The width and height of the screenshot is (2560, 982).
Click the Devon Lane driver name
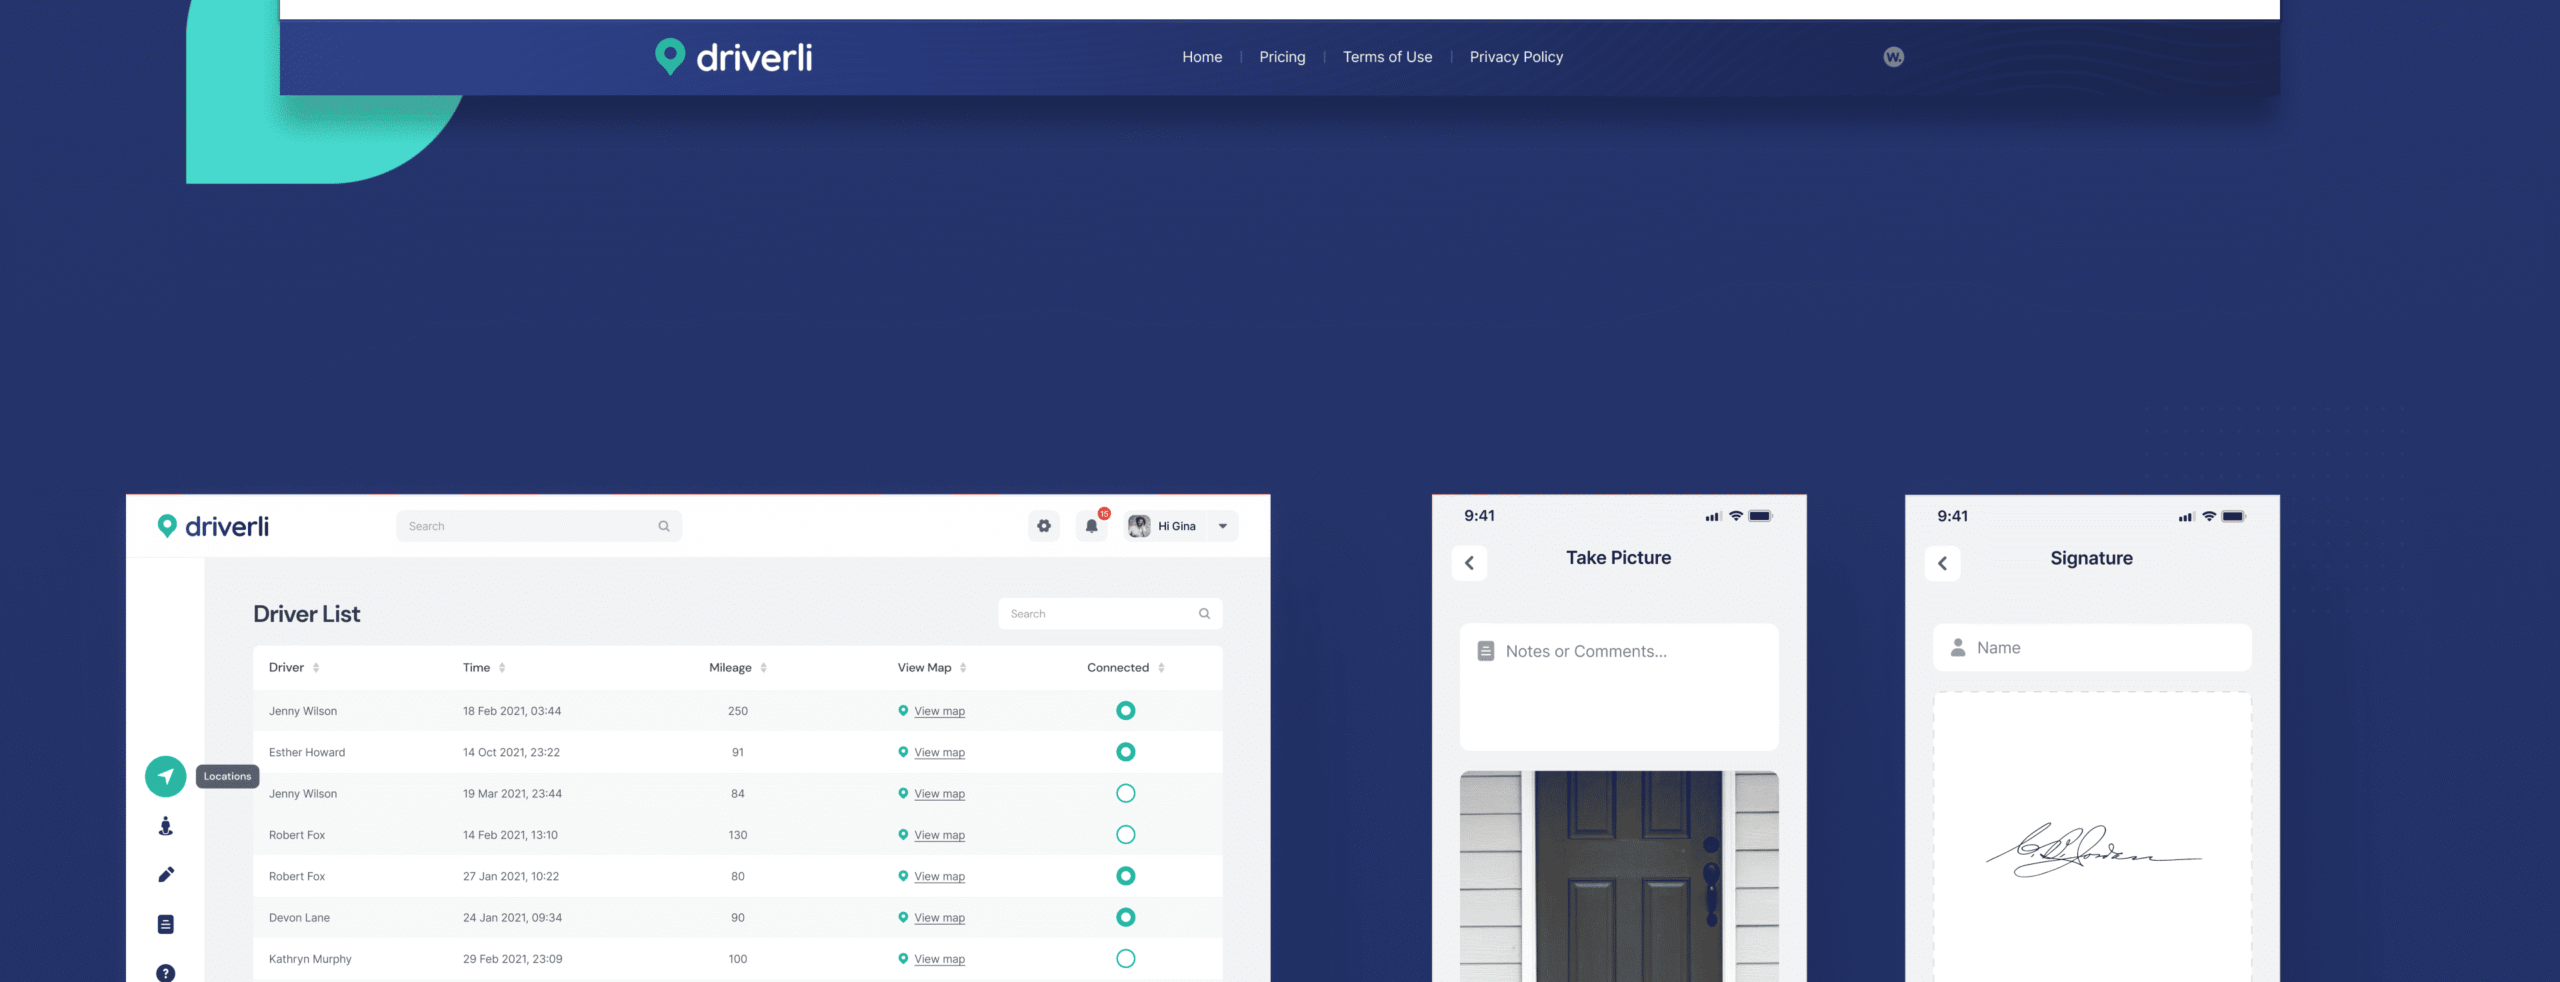click(299, 918)
